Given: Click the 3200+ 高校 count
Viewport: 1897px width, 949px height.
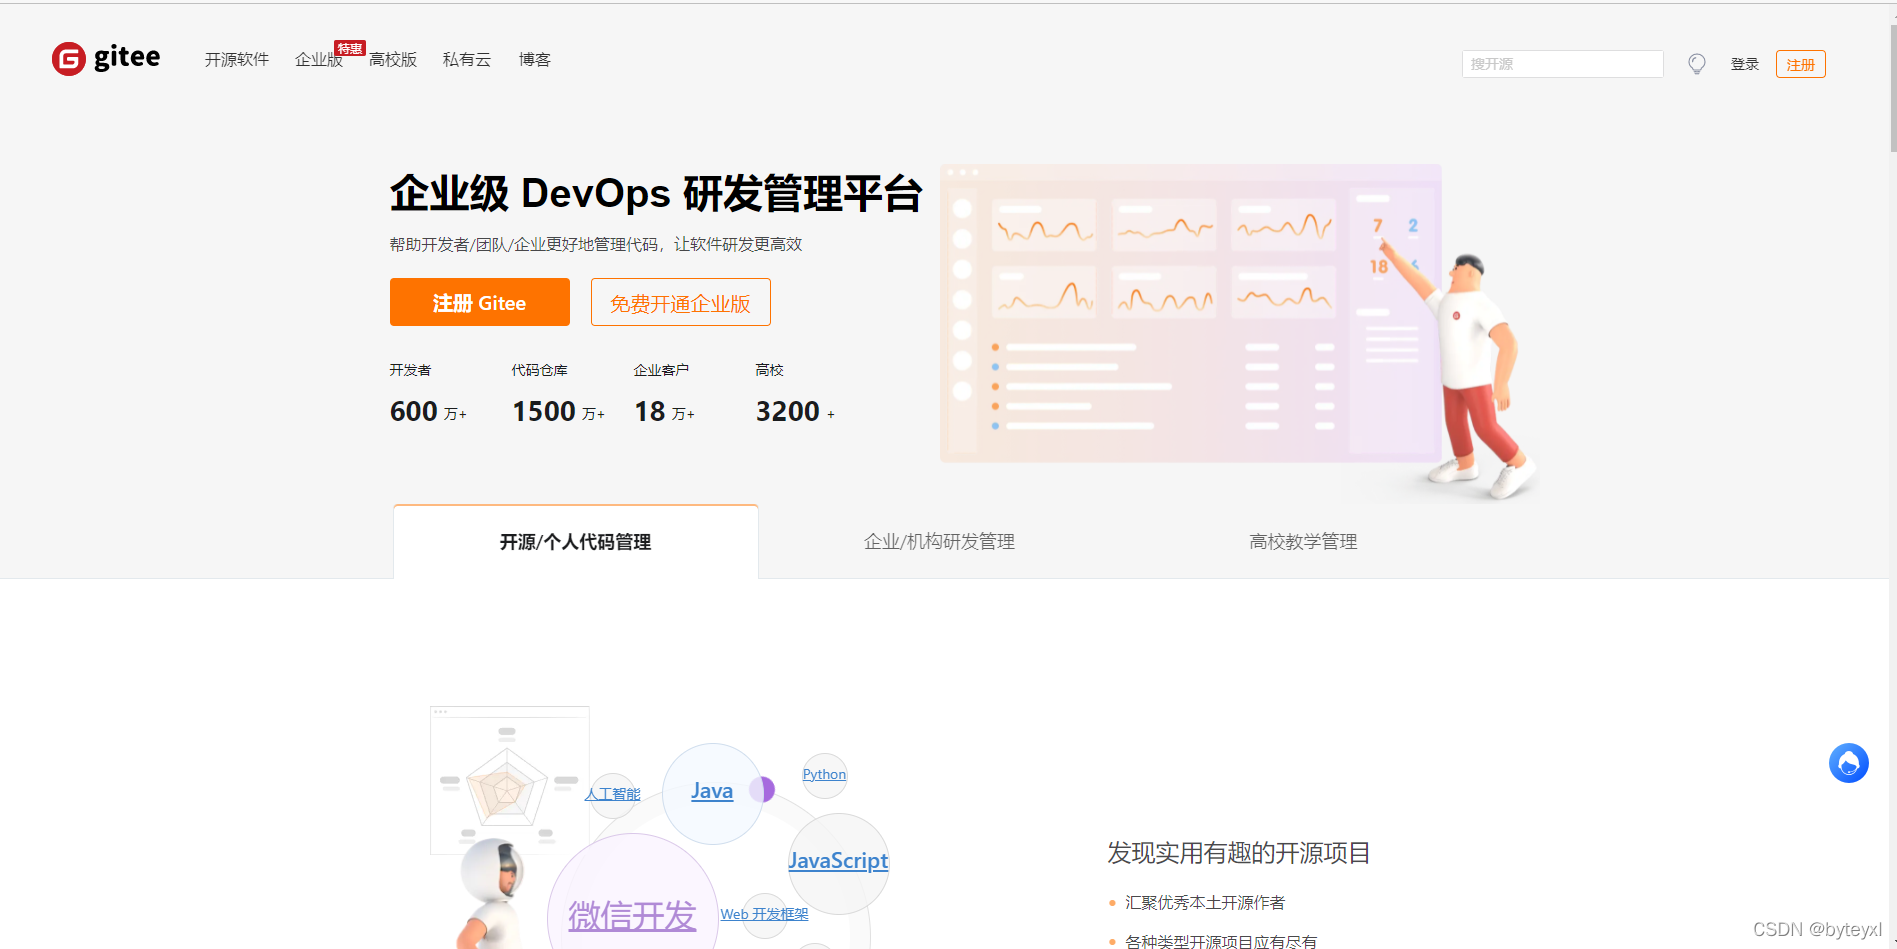Looking at the screenshot, I should [x=795, y=412].
